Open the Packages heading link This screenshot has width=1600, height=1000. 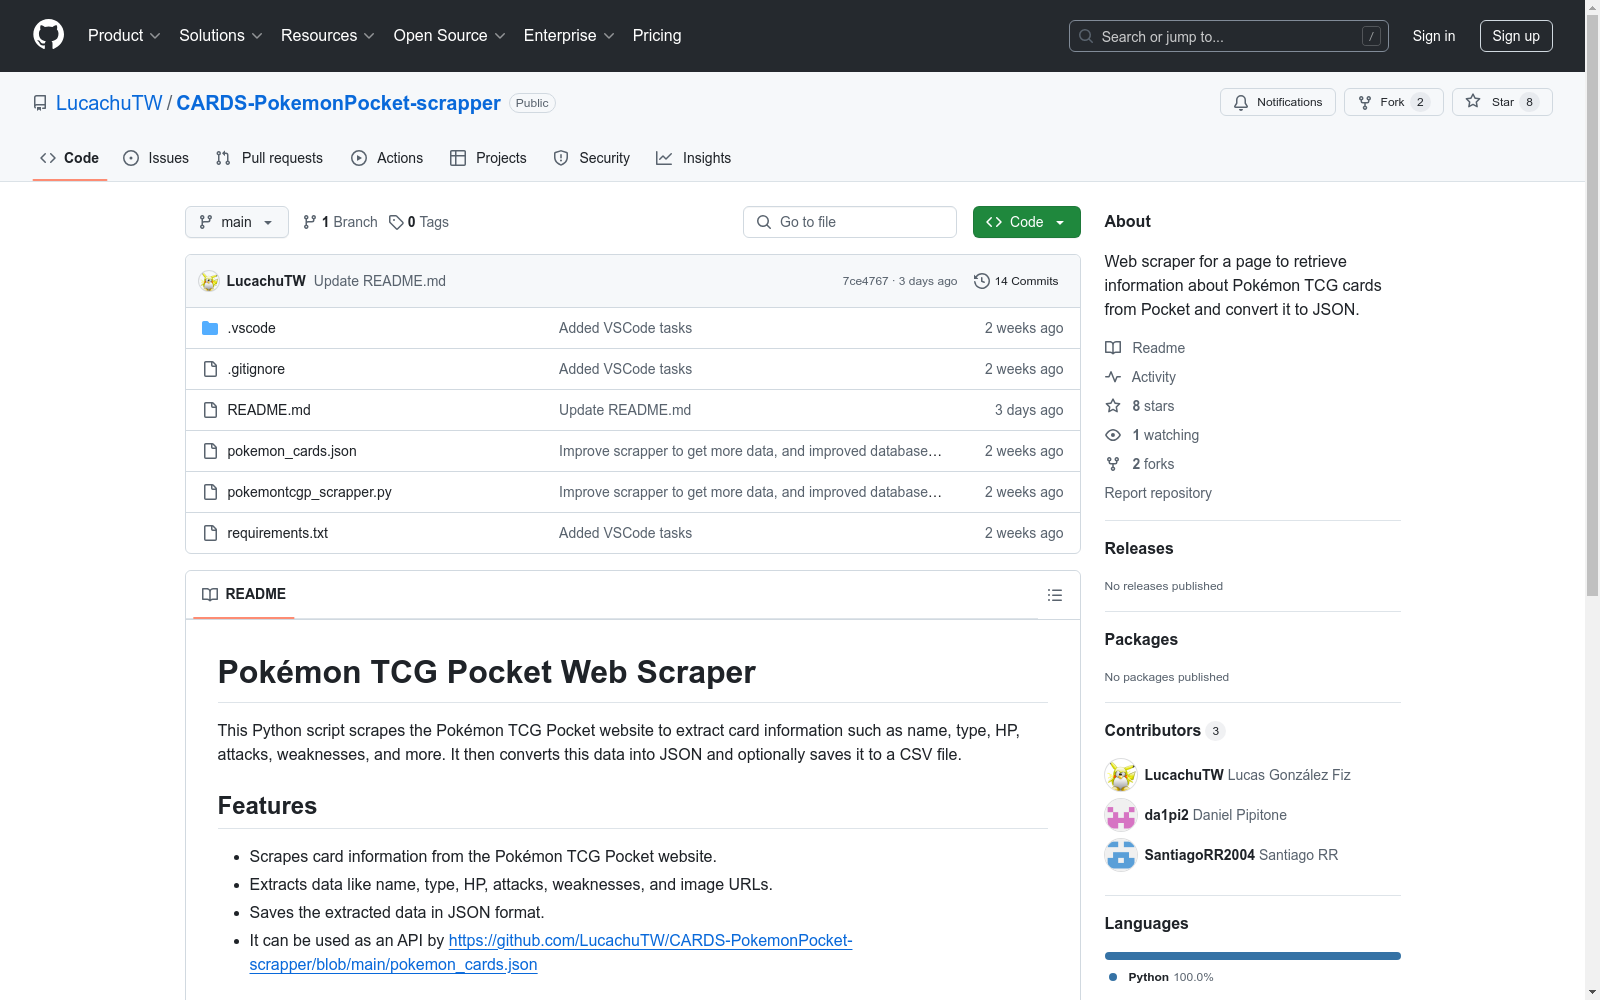coord(1141,640)
